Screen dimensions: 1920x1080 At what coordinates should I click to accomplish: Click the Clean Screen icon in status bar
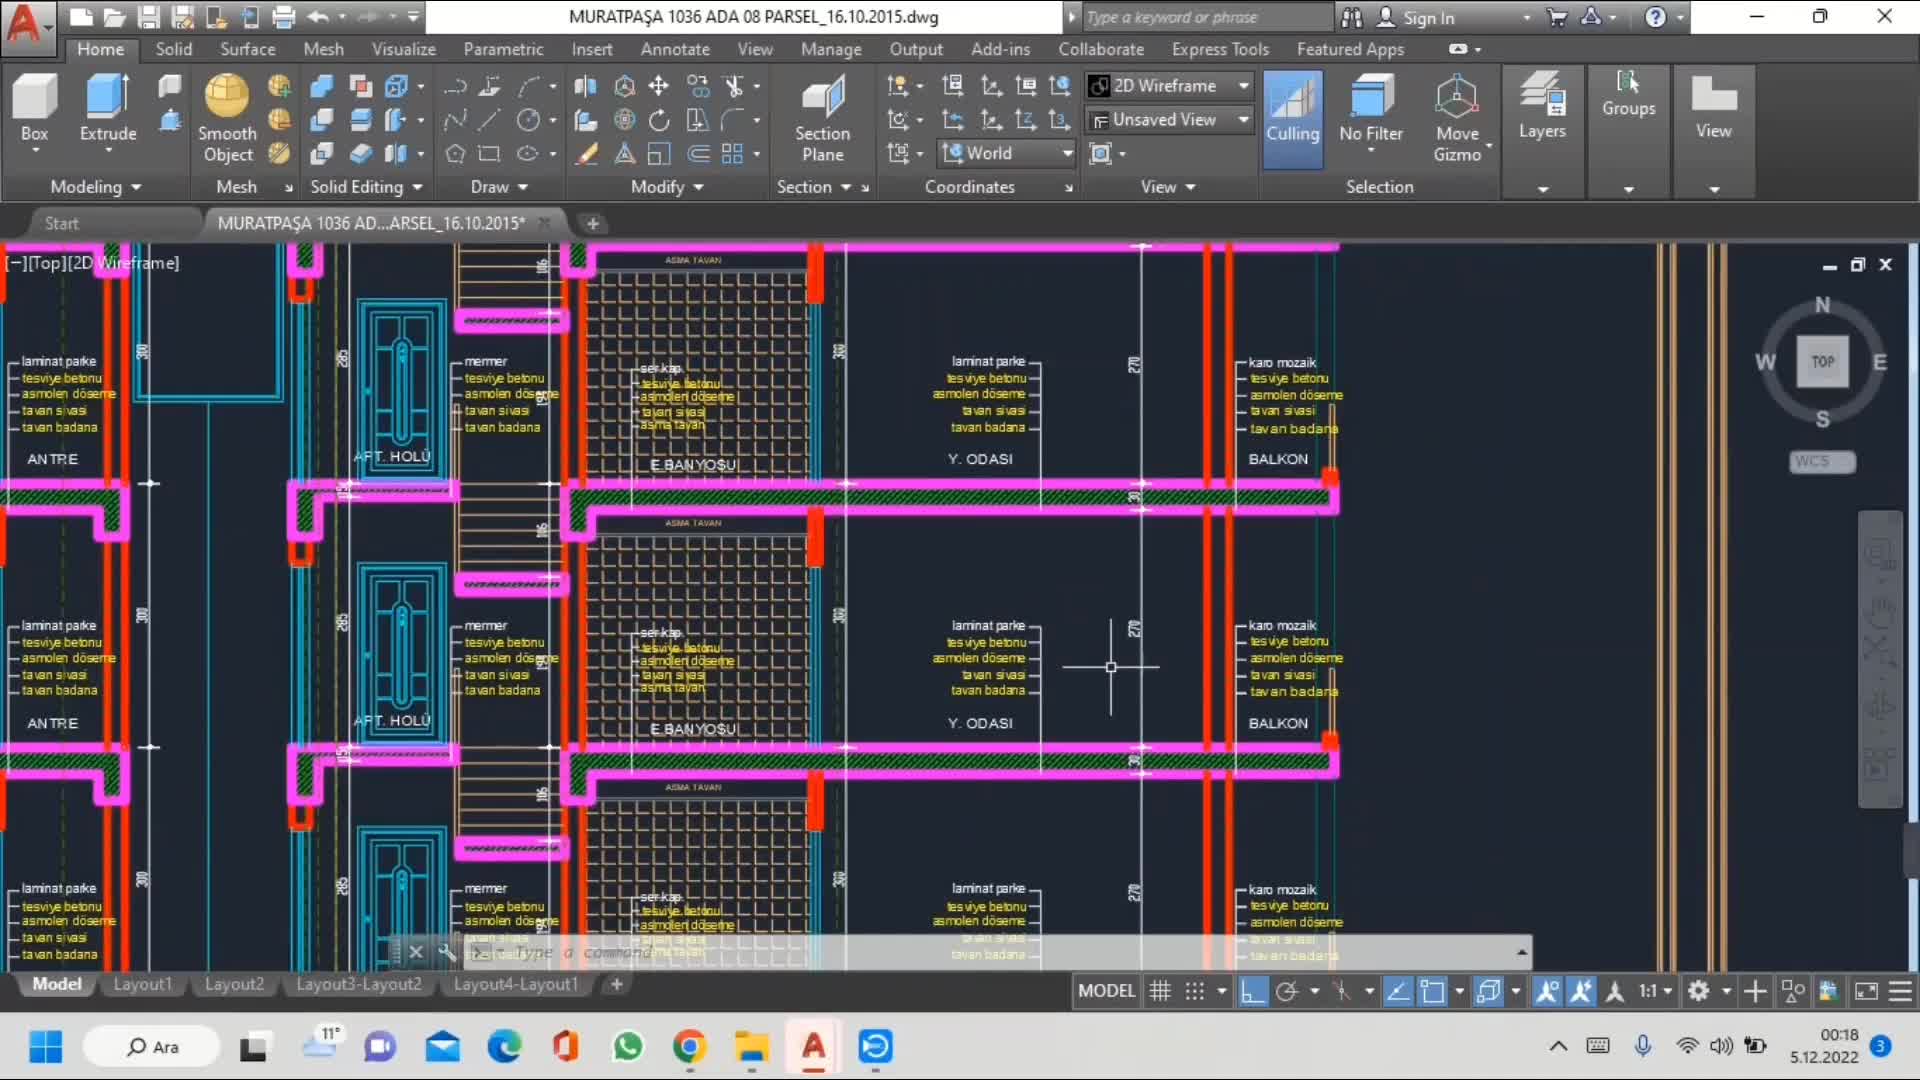click(x=1866, y=991)
